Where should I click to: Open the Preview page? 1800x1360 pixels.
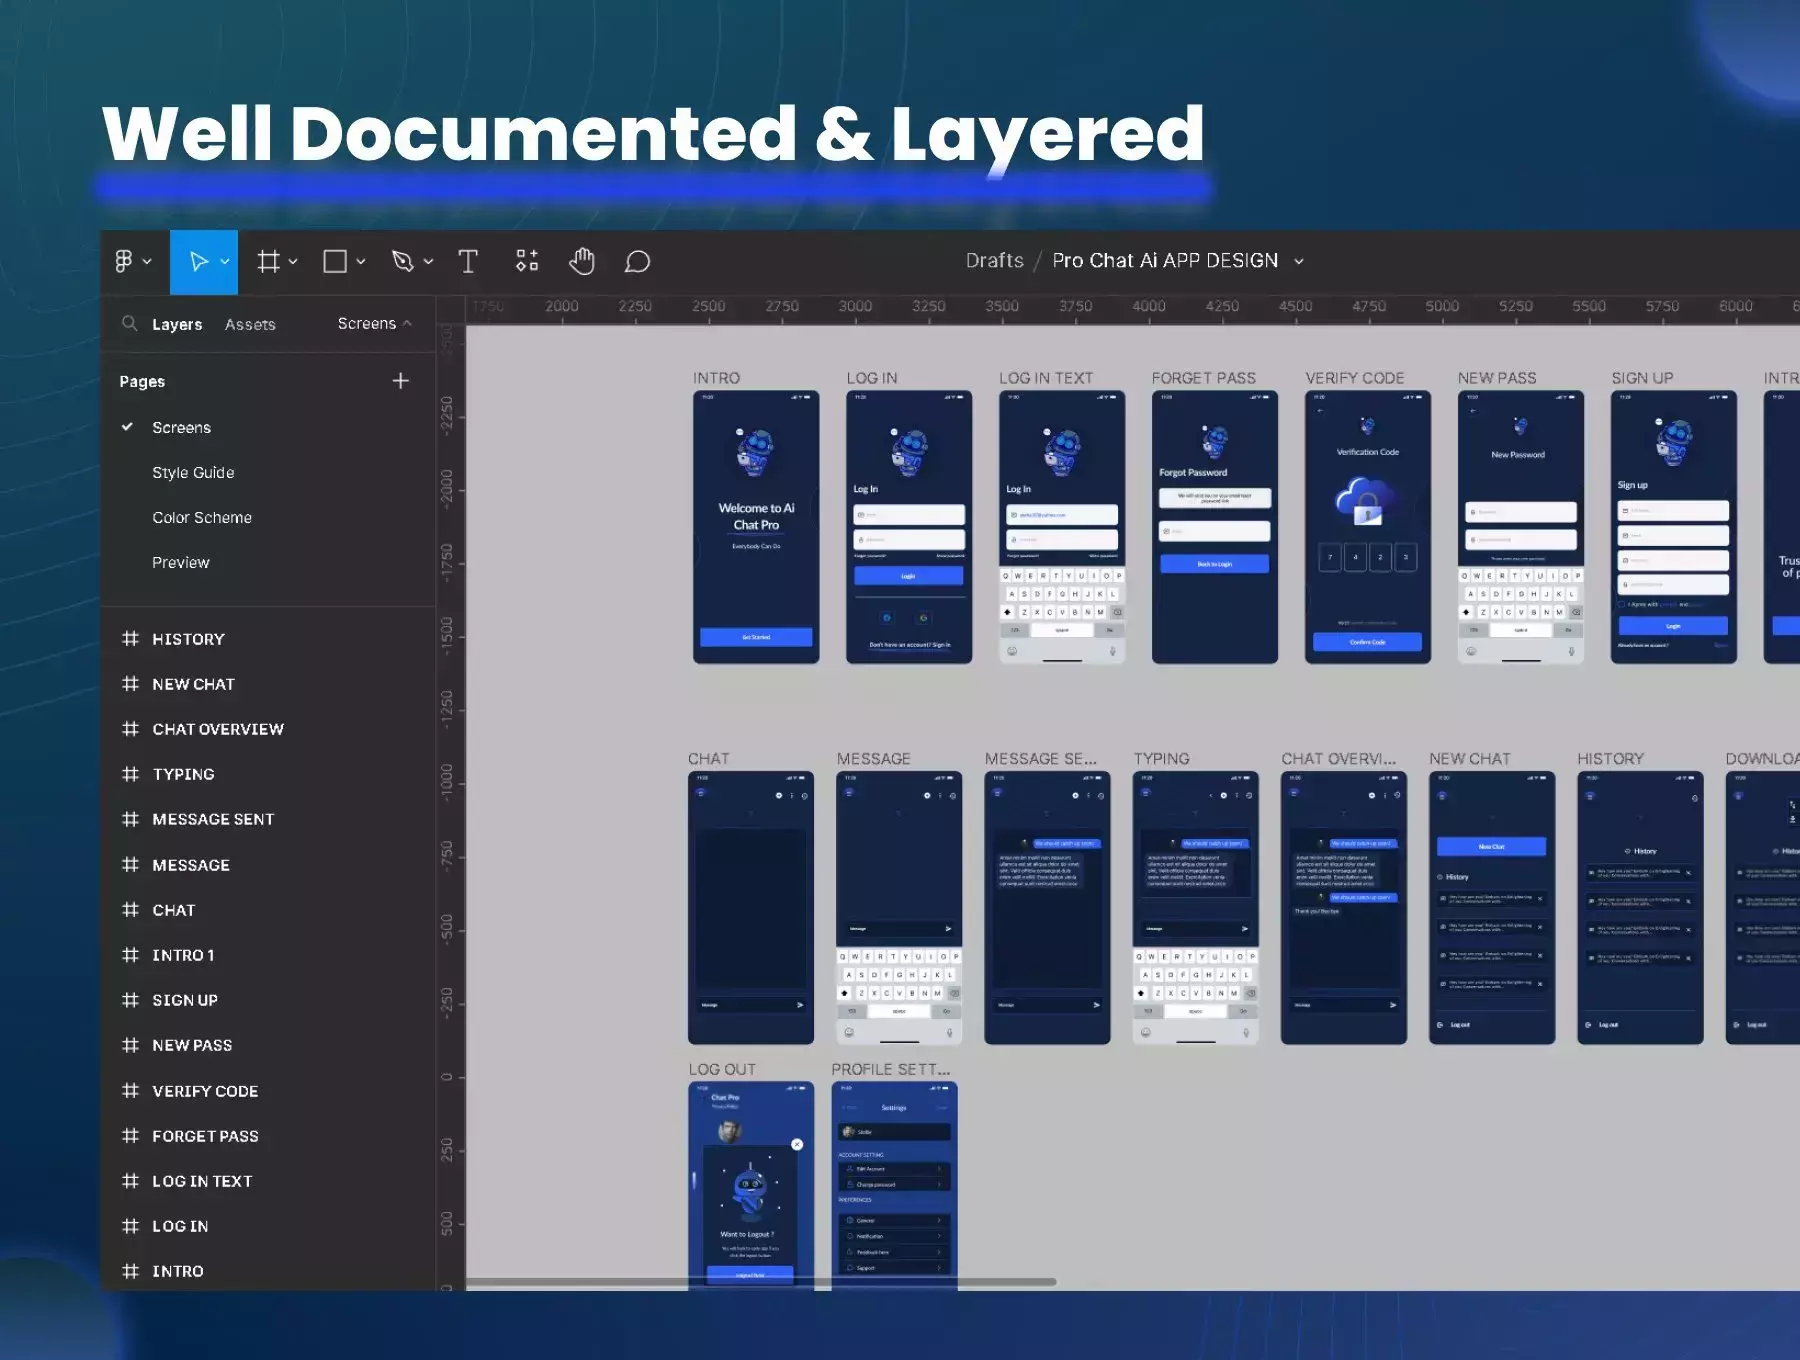point(181,562)
